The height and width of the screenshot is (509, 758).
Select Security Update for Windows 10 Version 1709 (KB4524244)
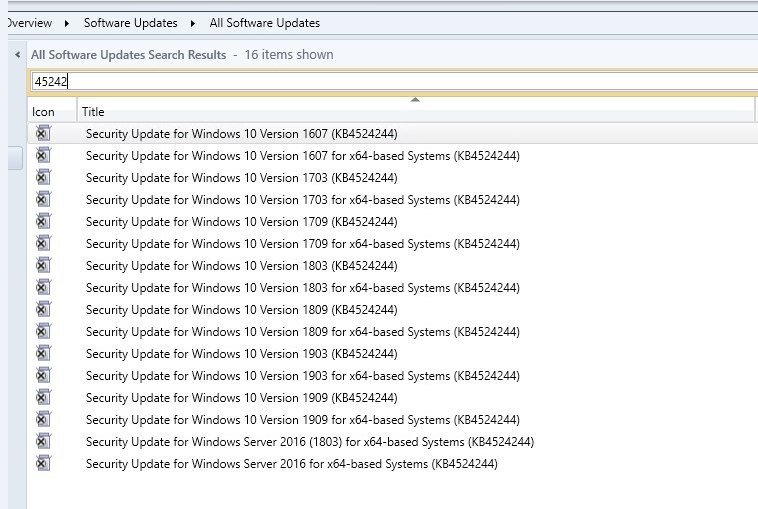[242, 222]
